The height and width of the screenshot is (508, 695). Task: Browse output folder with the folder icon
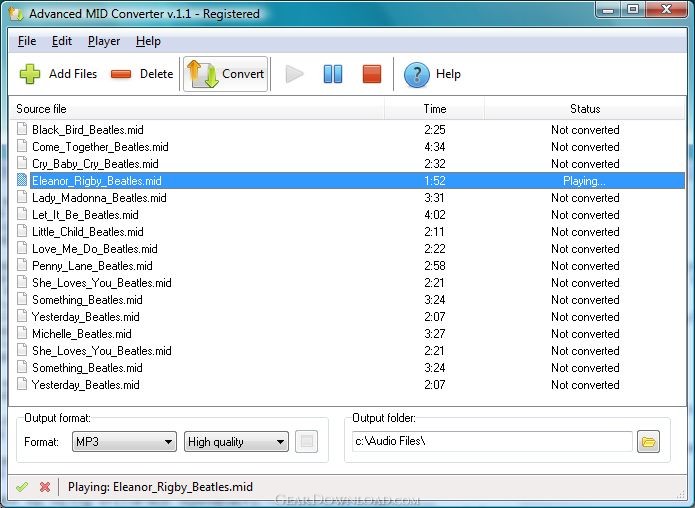648,442
